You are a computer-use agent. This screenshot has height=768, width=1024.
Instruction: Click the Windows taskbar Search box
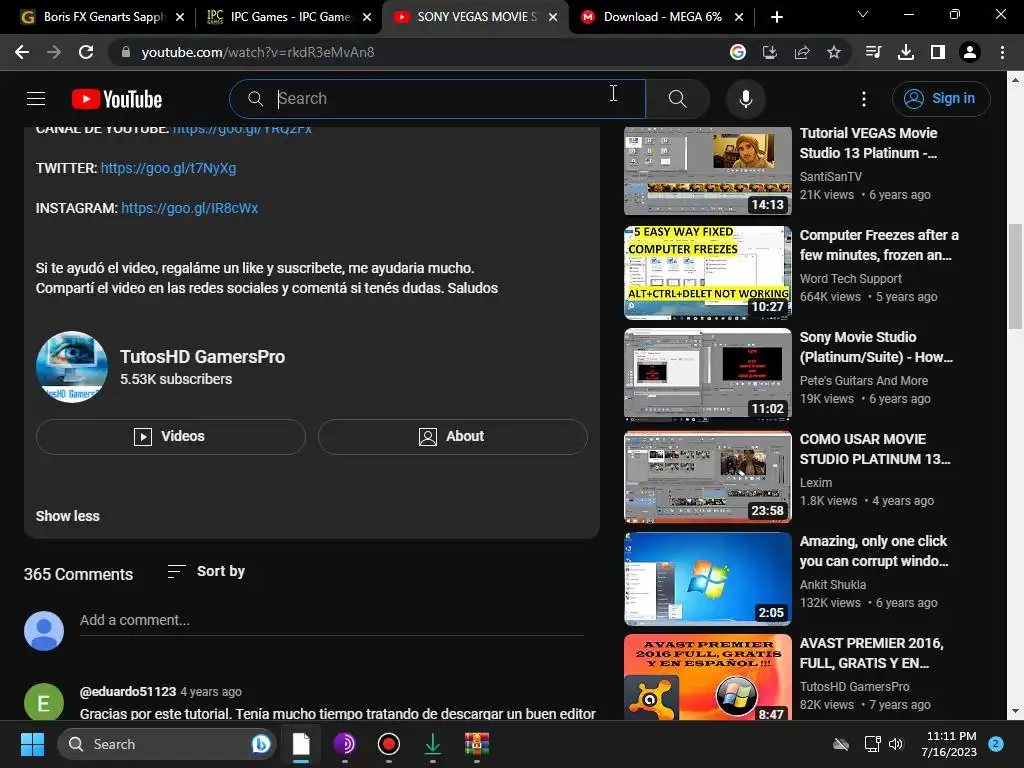[167, 744]
